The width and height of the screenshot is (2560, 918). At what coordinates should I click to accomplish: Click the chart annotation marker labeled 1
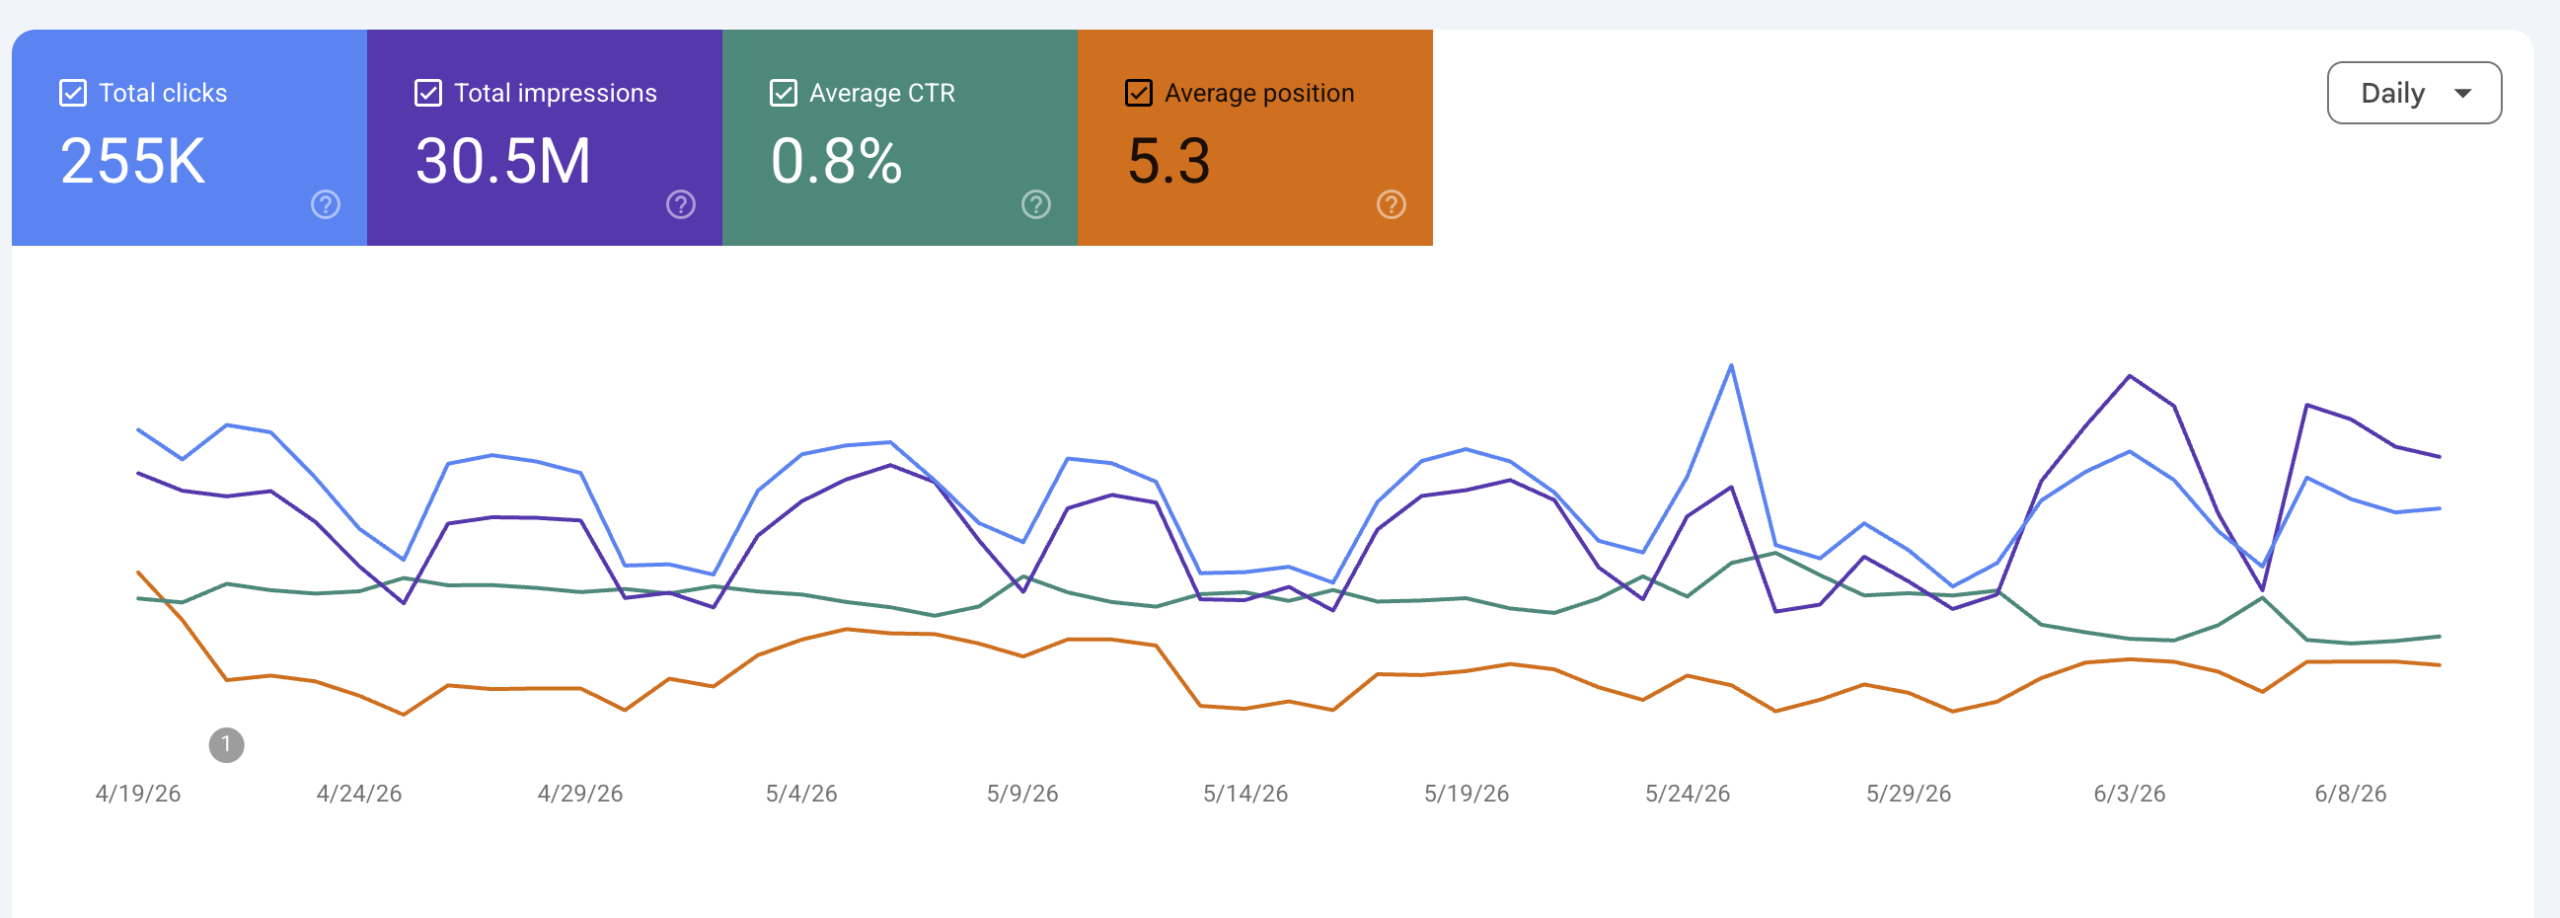(x=227, y=745)
